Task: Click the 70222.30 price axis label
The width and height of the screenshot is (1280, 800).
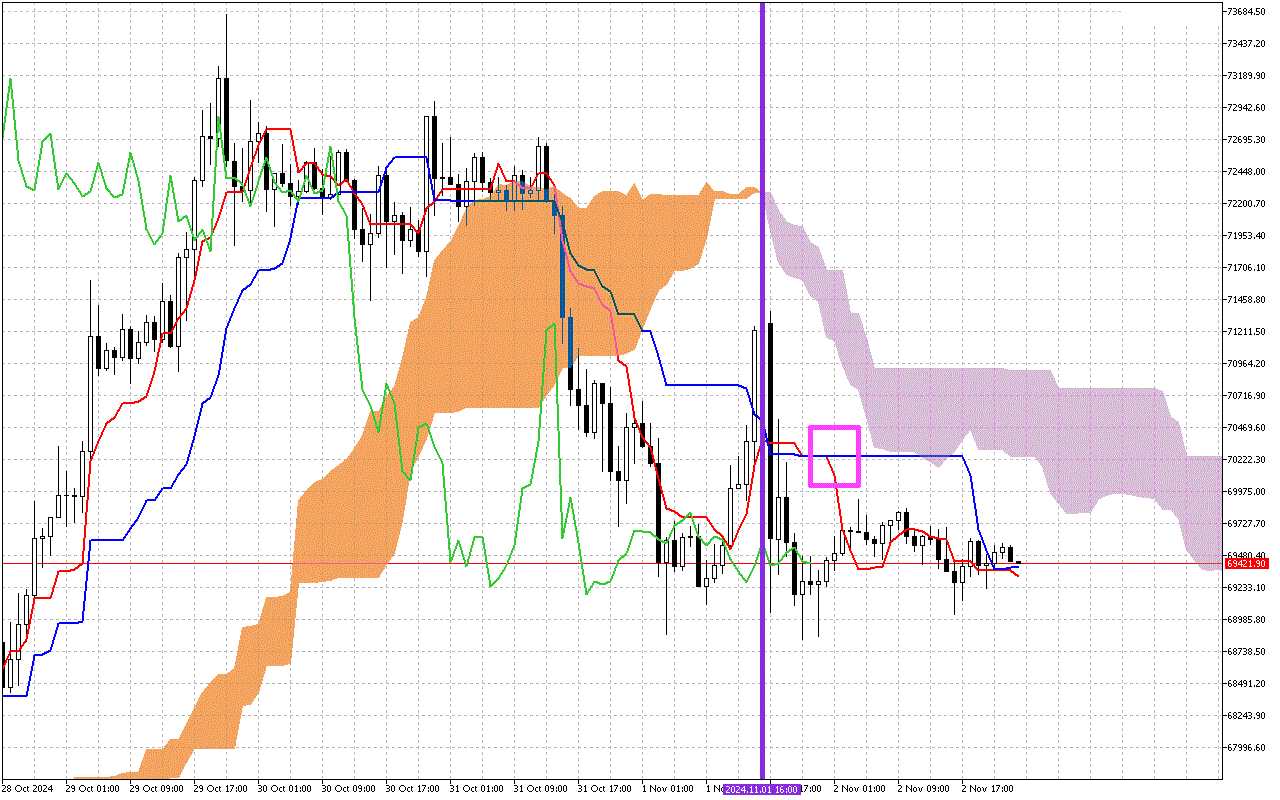Action: (1247, 460)
